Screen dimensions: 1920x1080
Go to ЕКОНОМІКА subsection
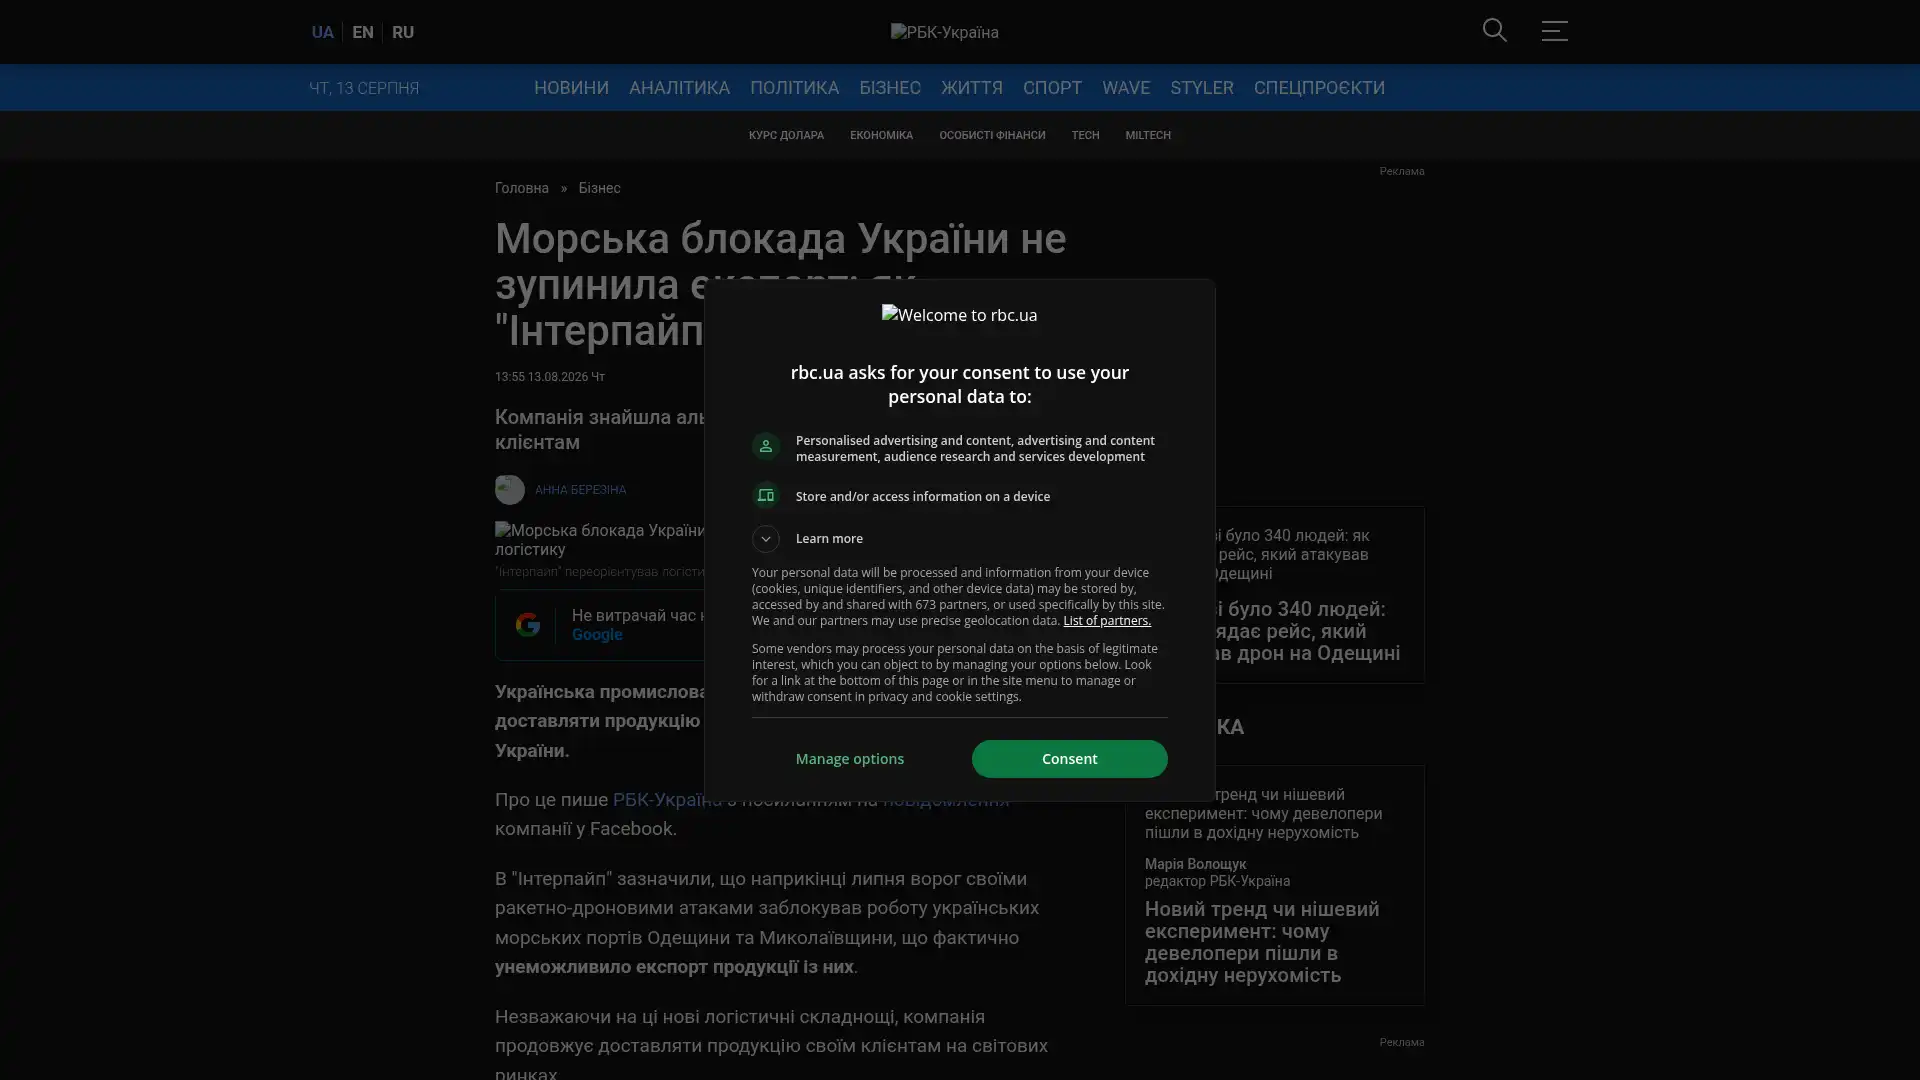point(881,135)
